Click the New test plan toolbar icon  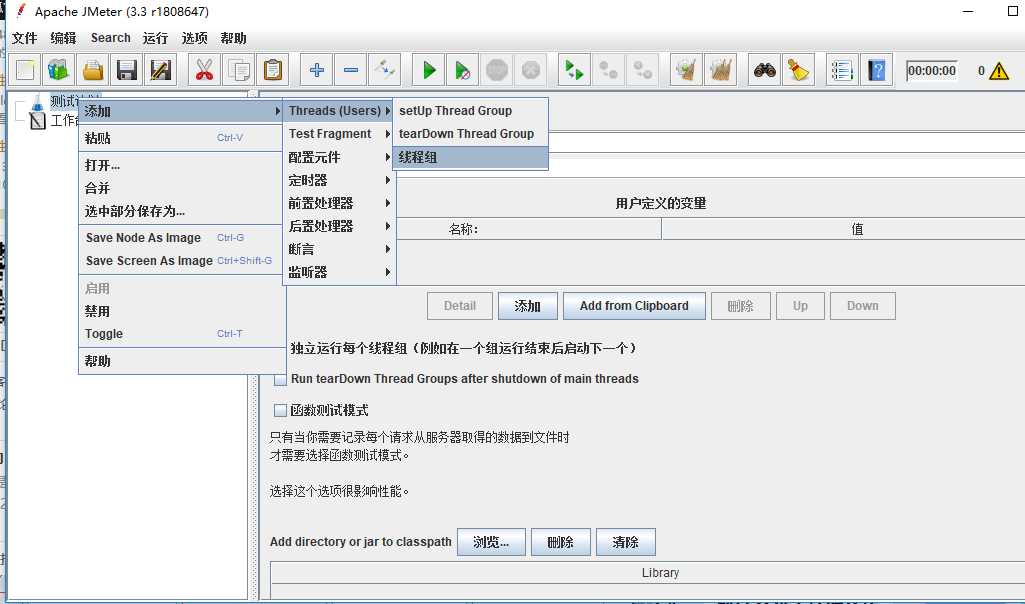coord(25,70)
